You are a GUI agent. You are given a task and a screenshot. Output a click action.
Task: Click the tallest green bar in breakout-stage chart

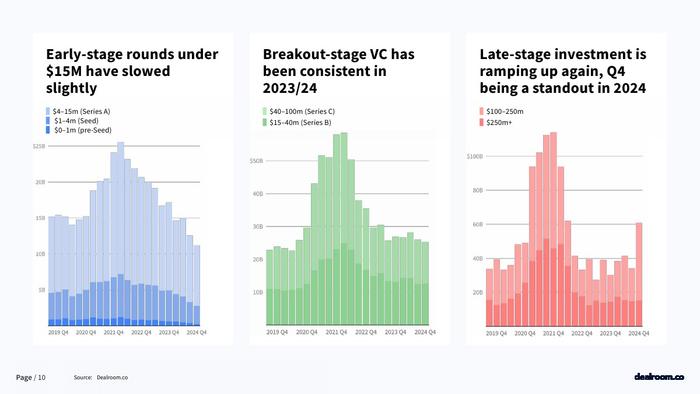click(x=344, y=228)
